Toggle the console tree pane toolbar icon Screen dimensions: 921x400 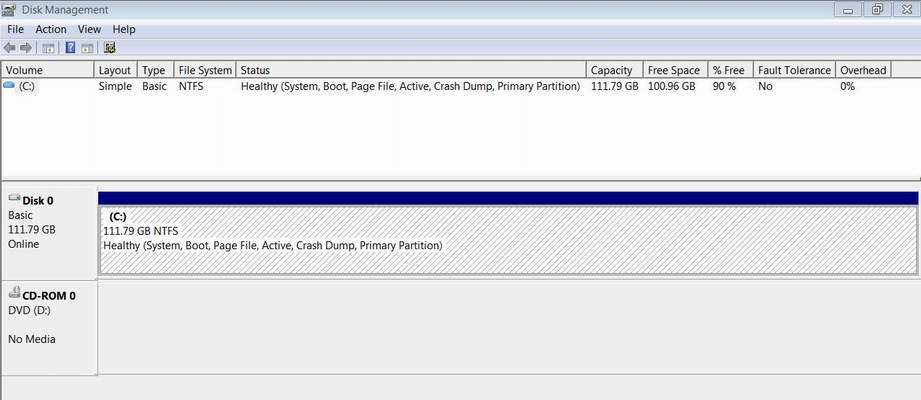[x=49, y=48]
